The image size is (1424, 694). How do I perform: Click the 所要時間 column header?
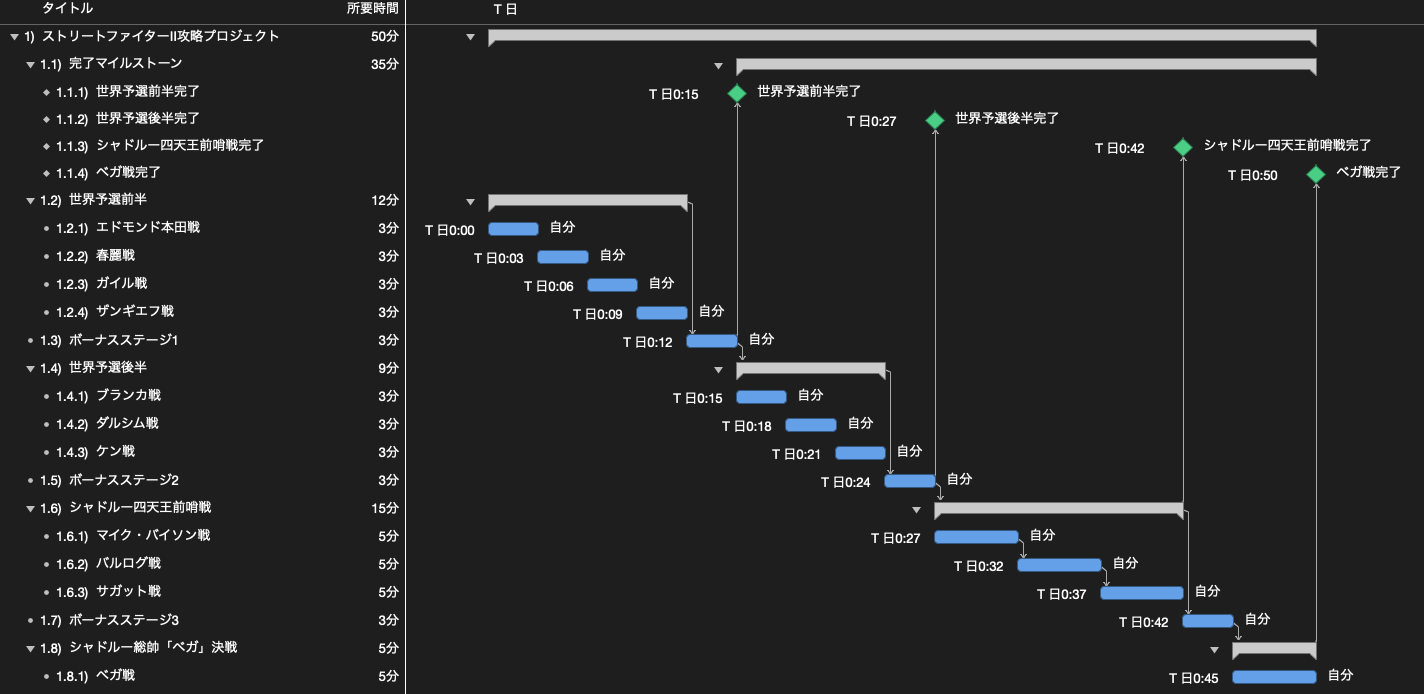point(372,8)
